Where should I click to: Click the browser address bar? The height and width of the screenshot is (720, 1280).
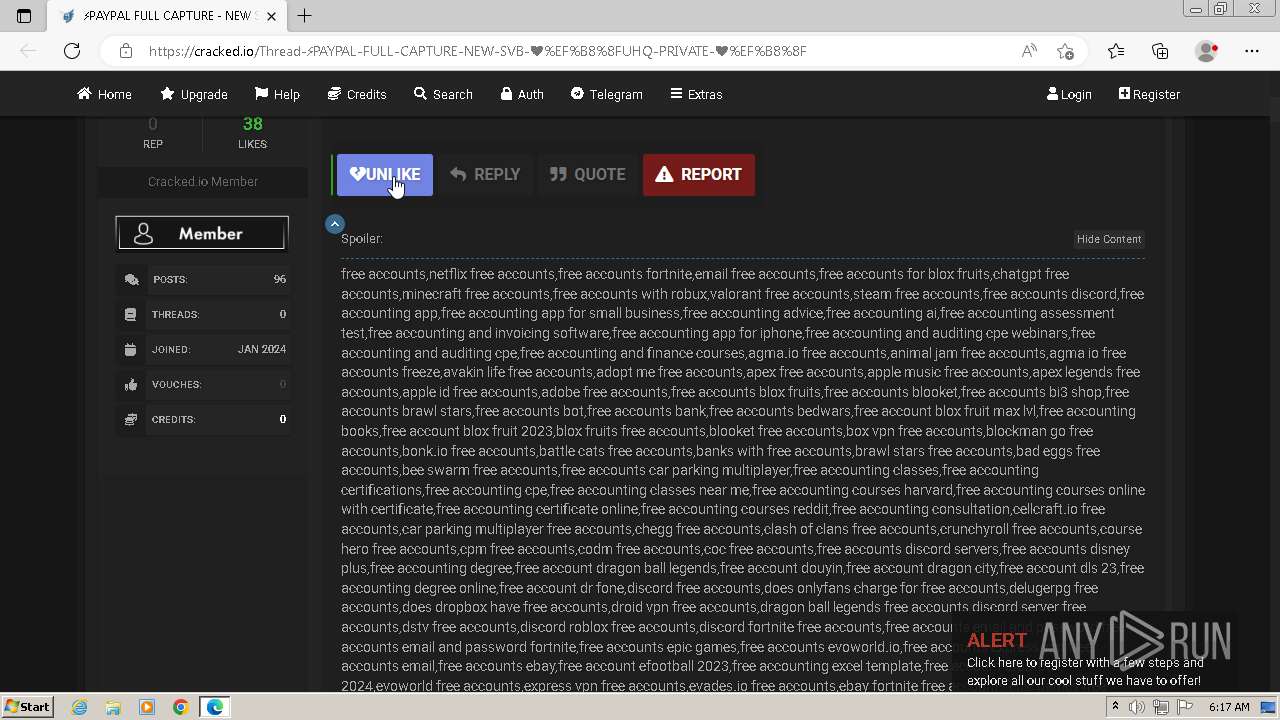tap(575, 51)
